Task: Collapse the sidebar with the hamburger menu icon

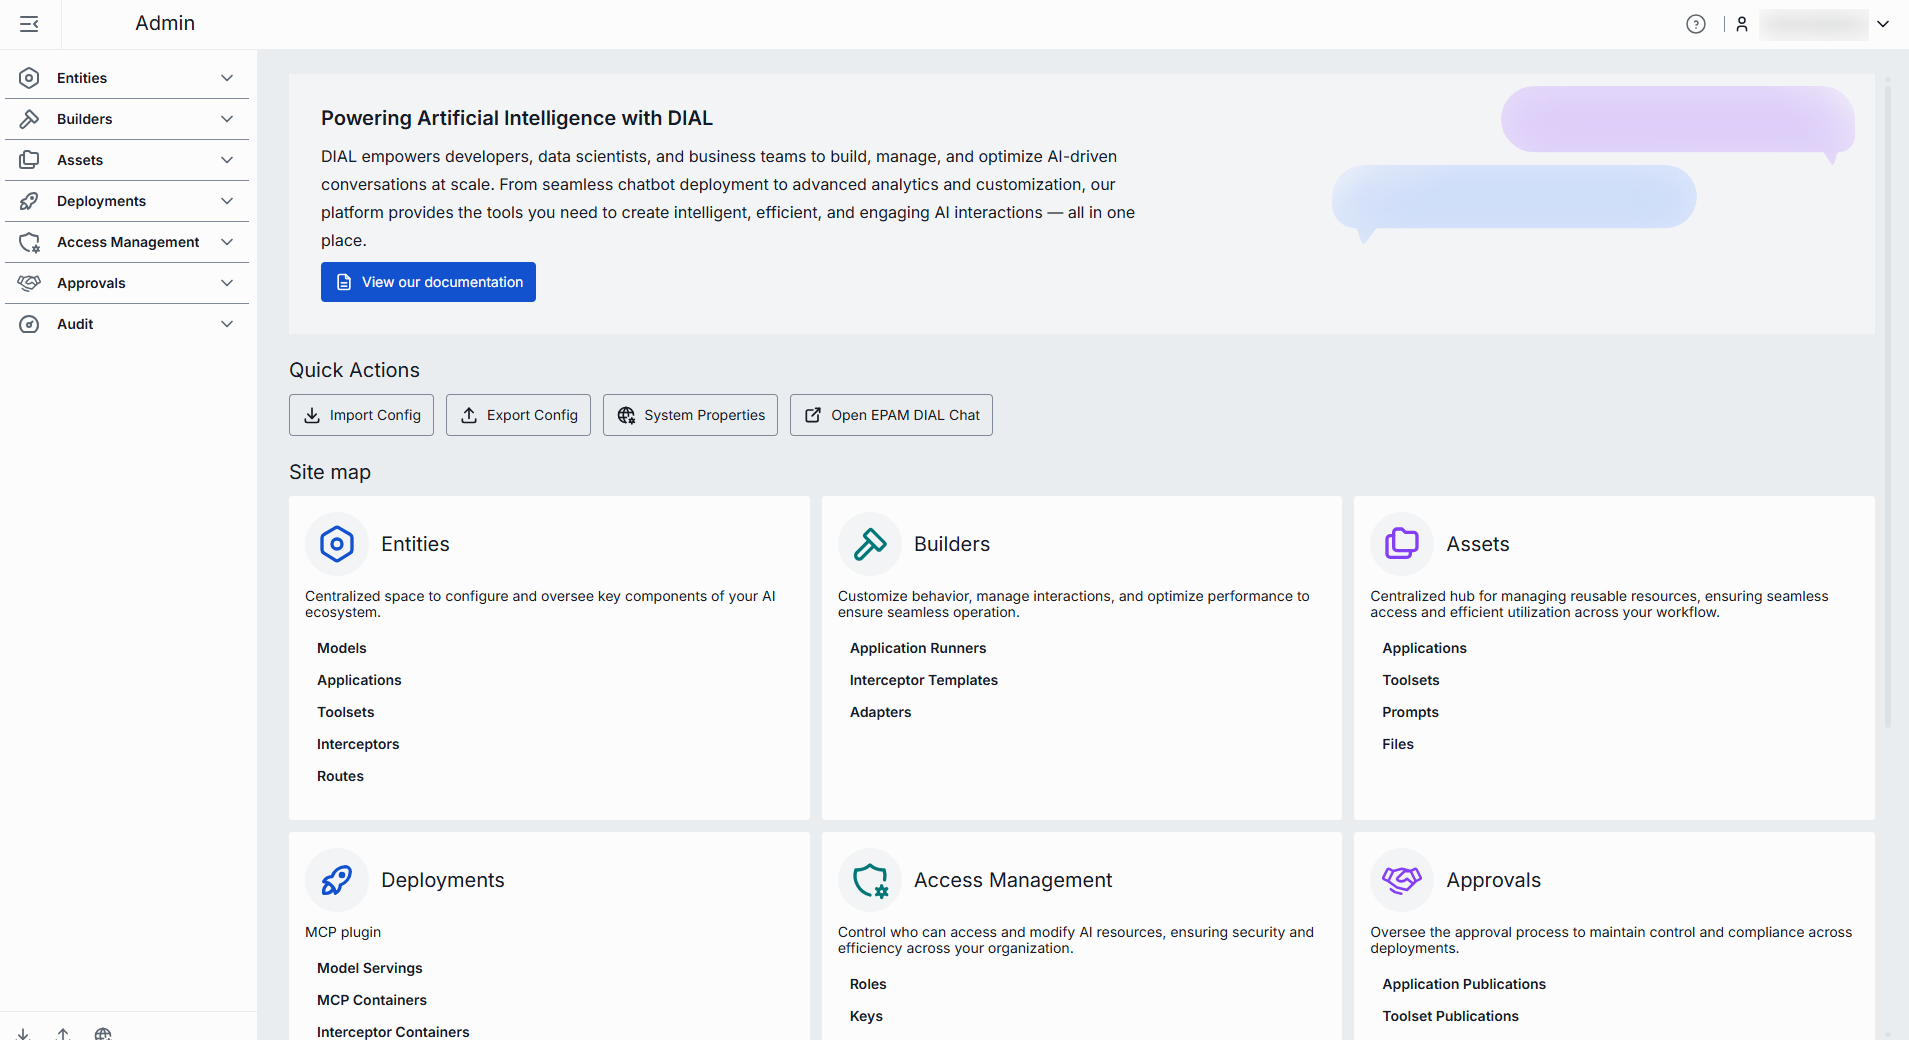Action: coord(29,24)
